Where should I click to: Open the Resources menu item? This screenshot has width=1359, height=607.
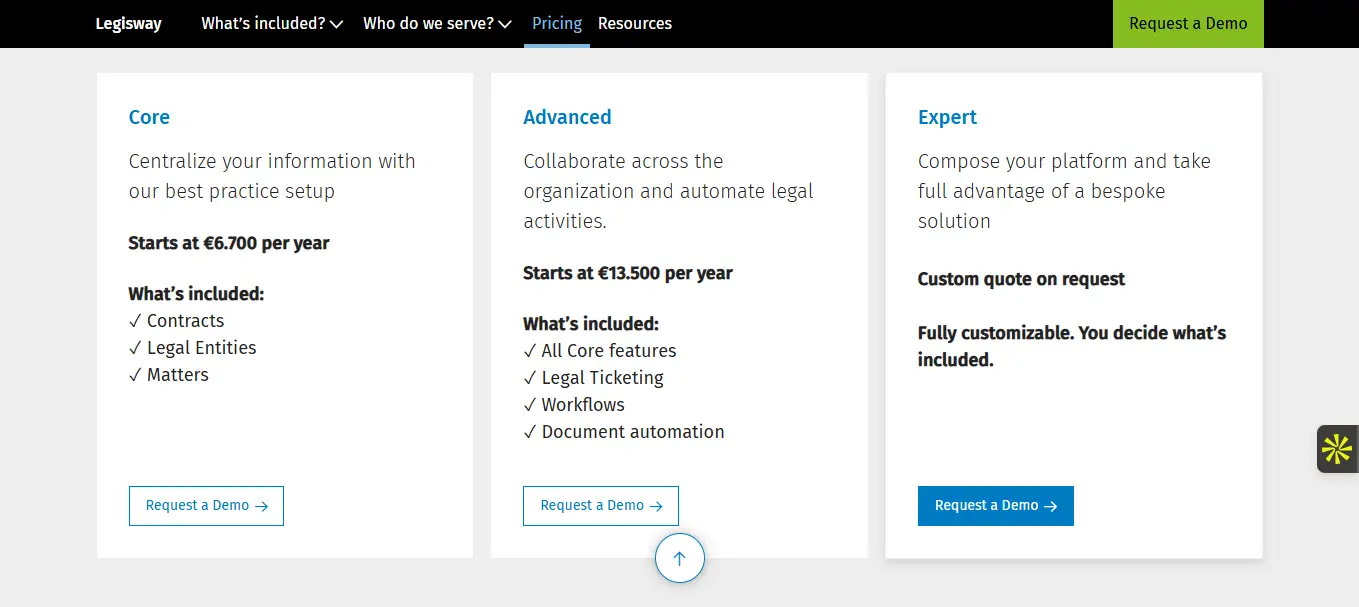point(635,23)
